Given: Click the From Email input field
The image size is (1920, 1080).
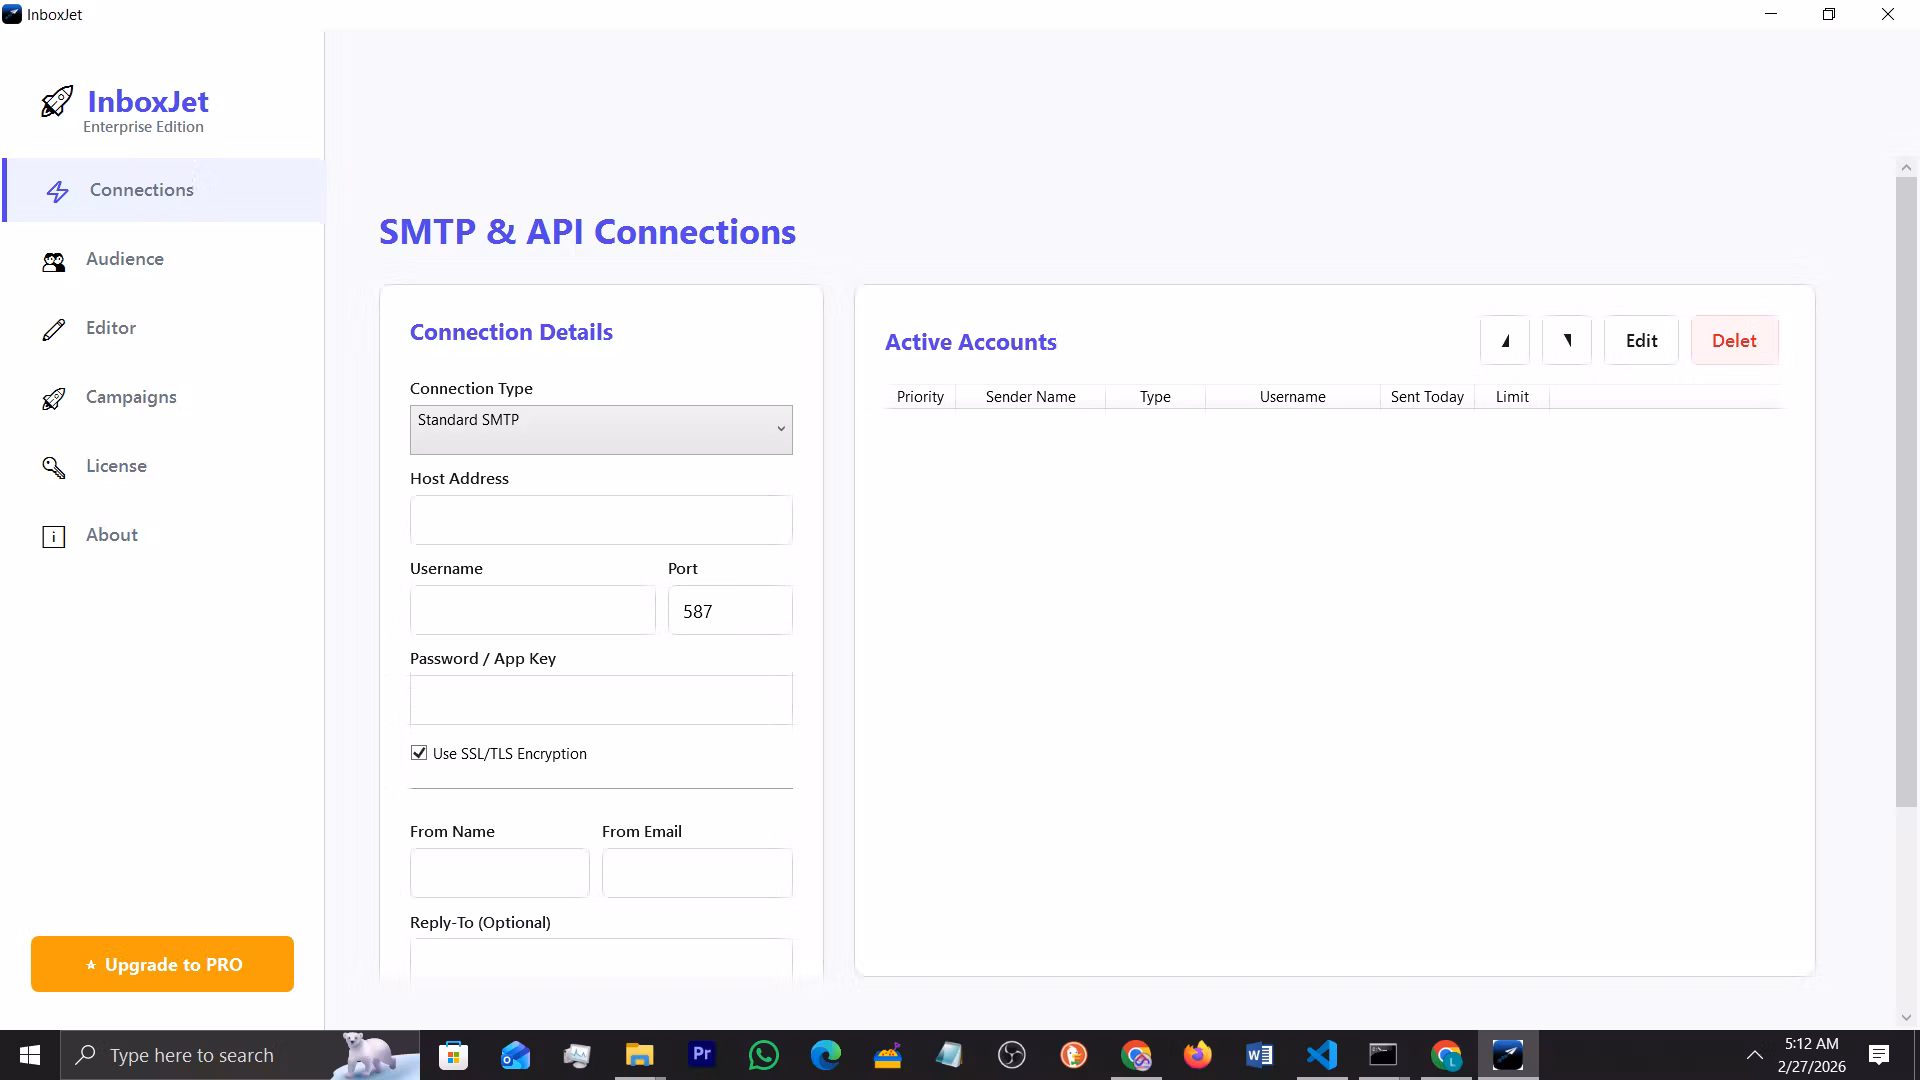Looking at the screenshot, I should click(697, 873).
